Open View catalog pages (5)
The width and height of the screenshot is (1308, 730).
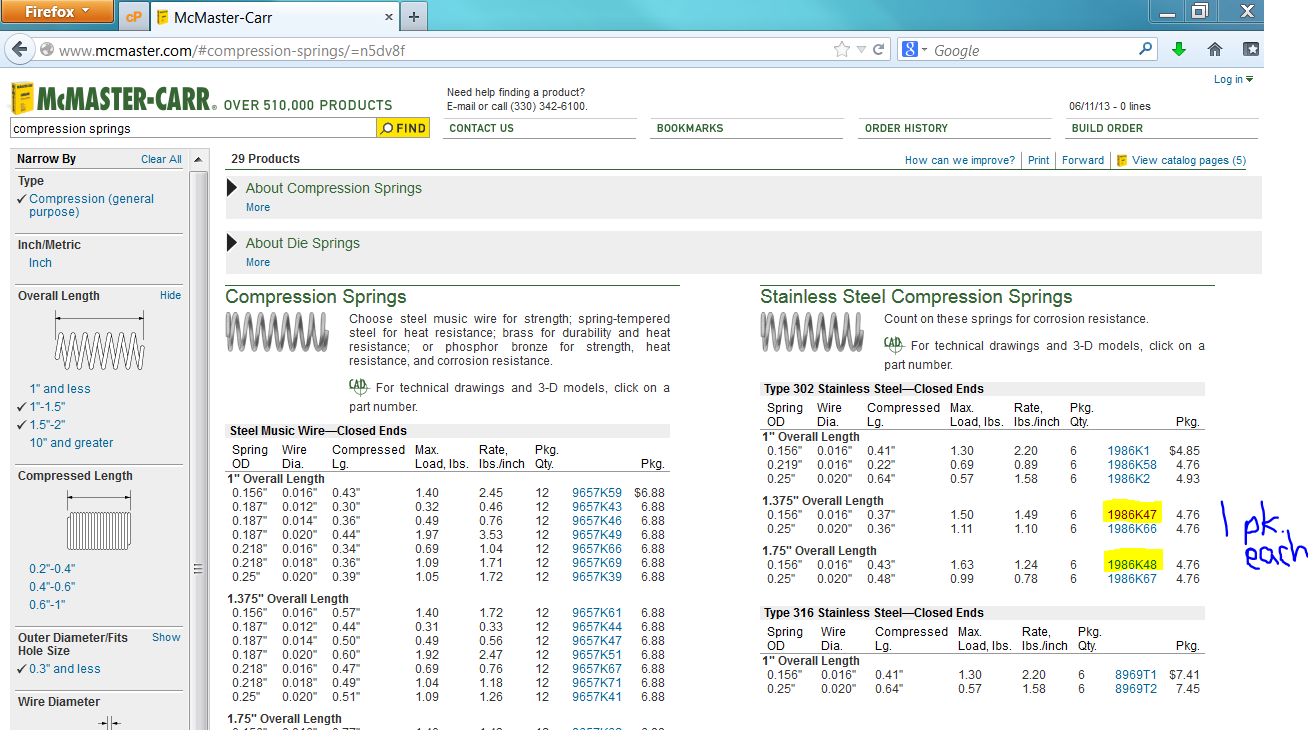tap(1189, 160)
